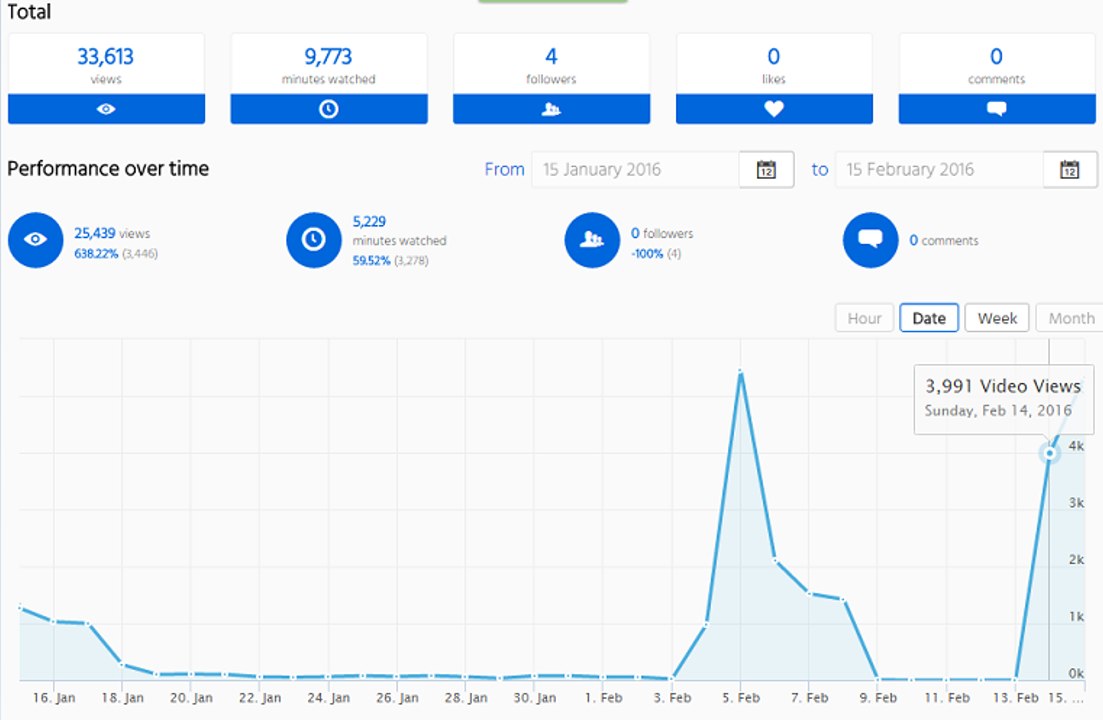Click the 16. Jan axis label
This screenshot has width=1103, height=720.
54,698
